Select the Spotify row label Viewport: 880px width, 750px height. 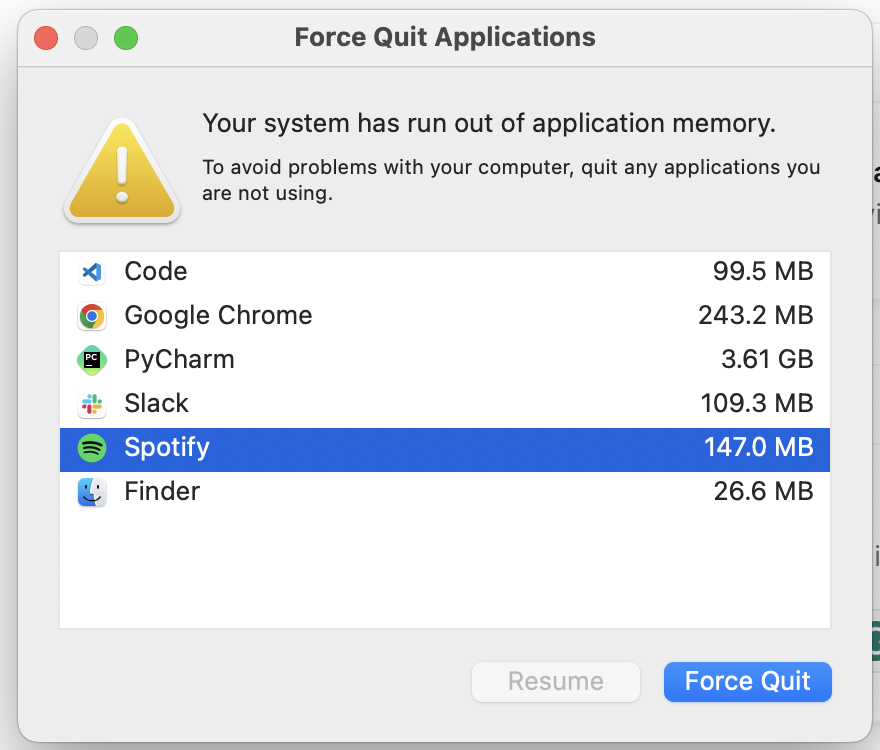(167, 448)
